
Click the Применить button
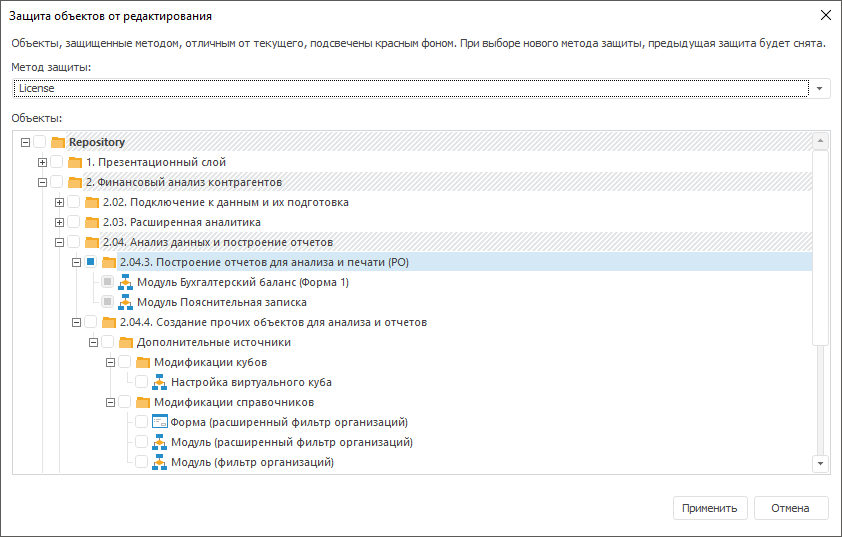(710, 508)
